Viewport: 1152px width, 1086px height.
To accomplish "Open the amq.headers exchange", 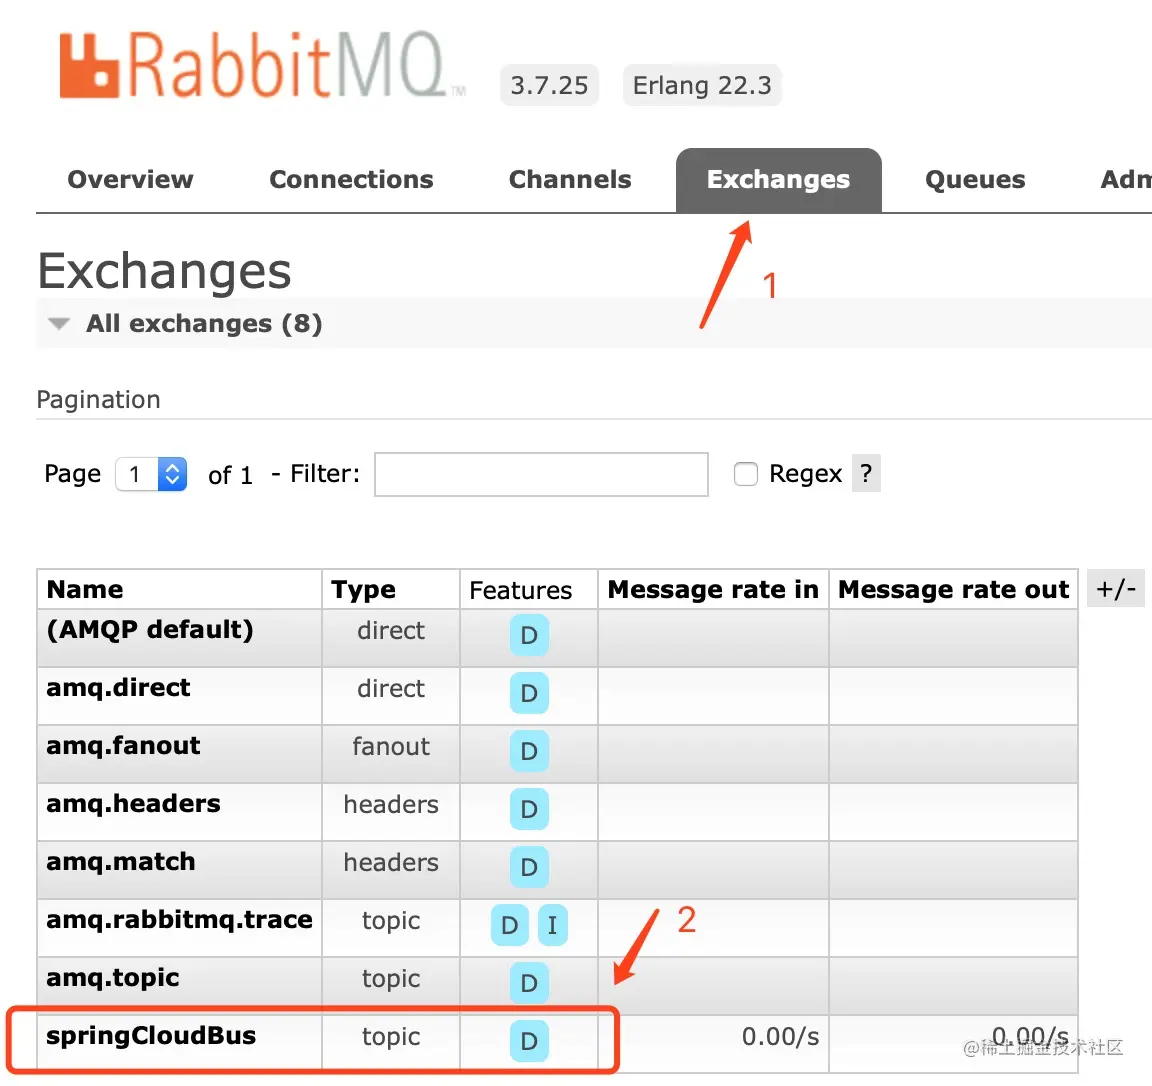I will point(133,804).
